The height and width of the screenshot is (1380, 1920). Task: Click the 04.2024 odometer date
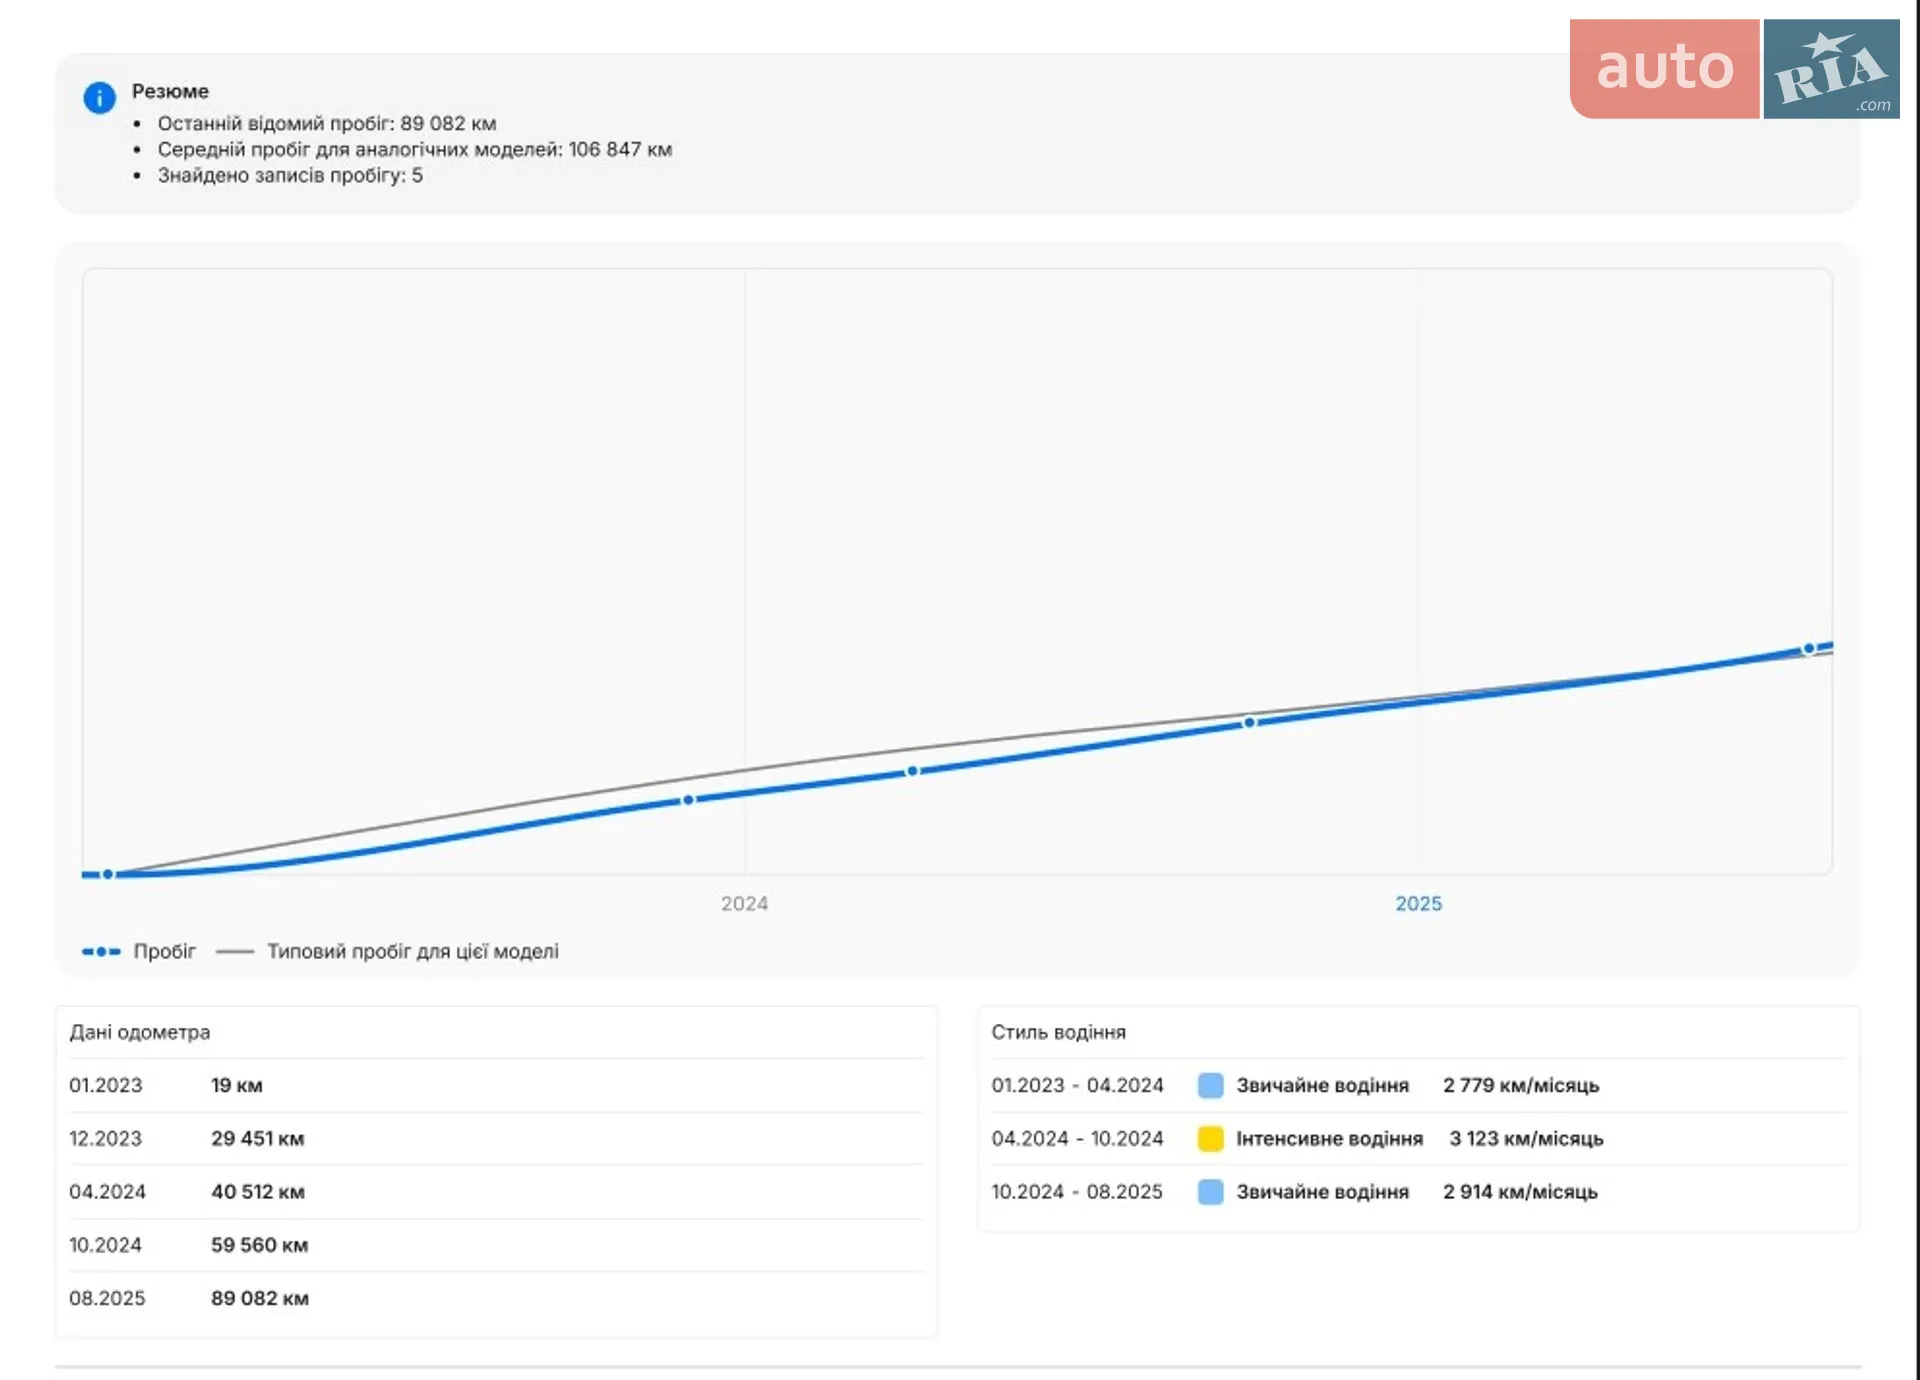[x=108, y=1191]
